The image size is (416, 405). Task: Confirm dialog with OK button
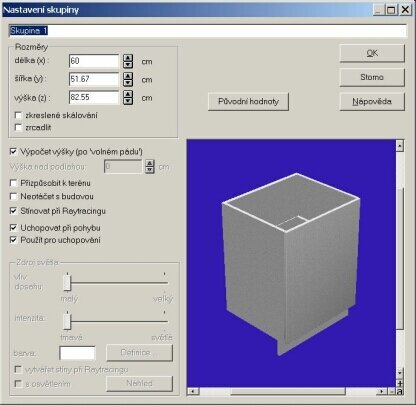coord(372,53)
